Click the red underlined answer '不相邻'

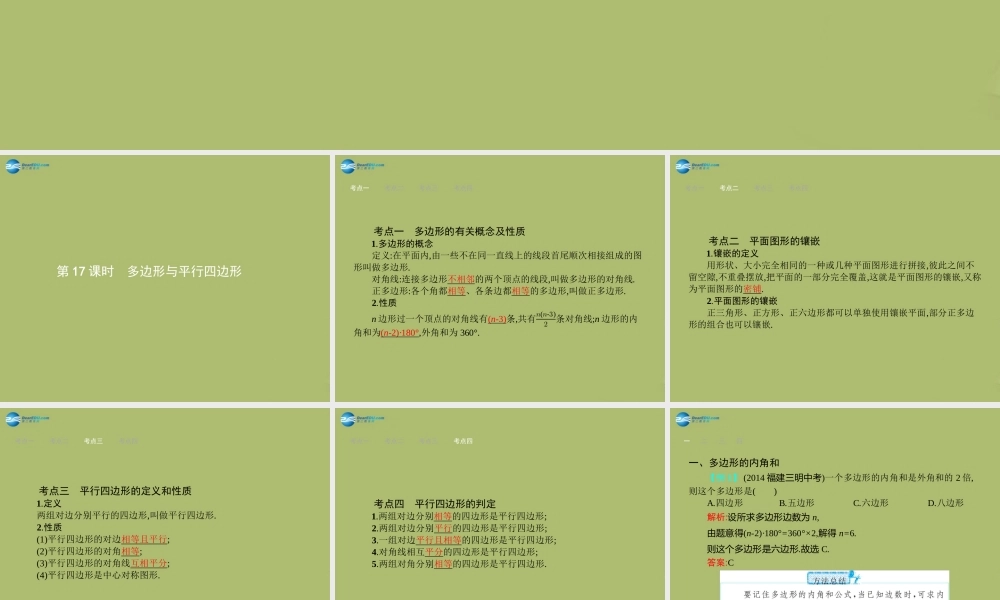point(461,279)
